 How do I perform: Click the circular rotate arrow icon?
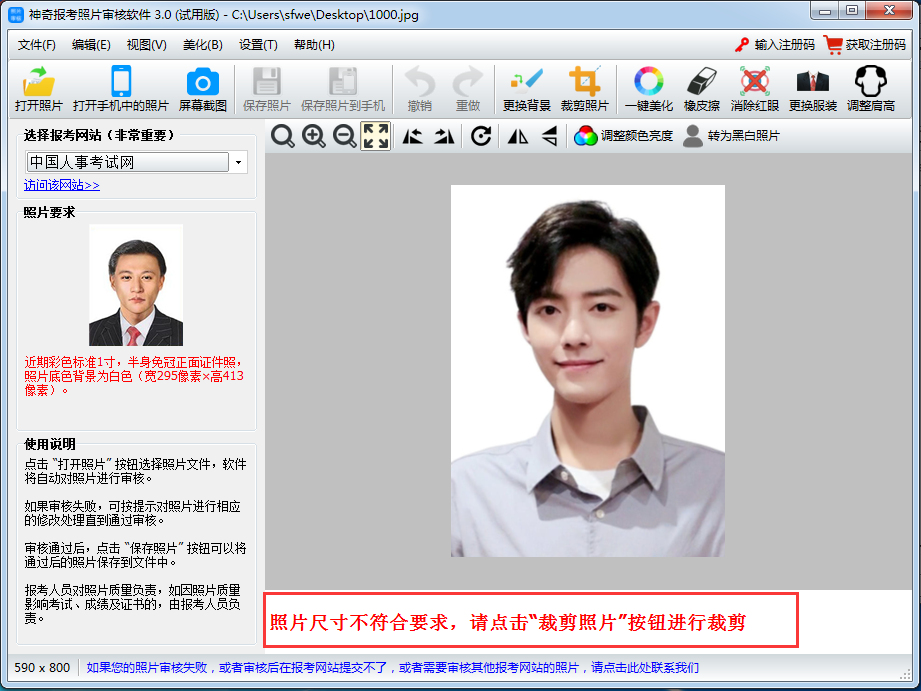point(480,136)
